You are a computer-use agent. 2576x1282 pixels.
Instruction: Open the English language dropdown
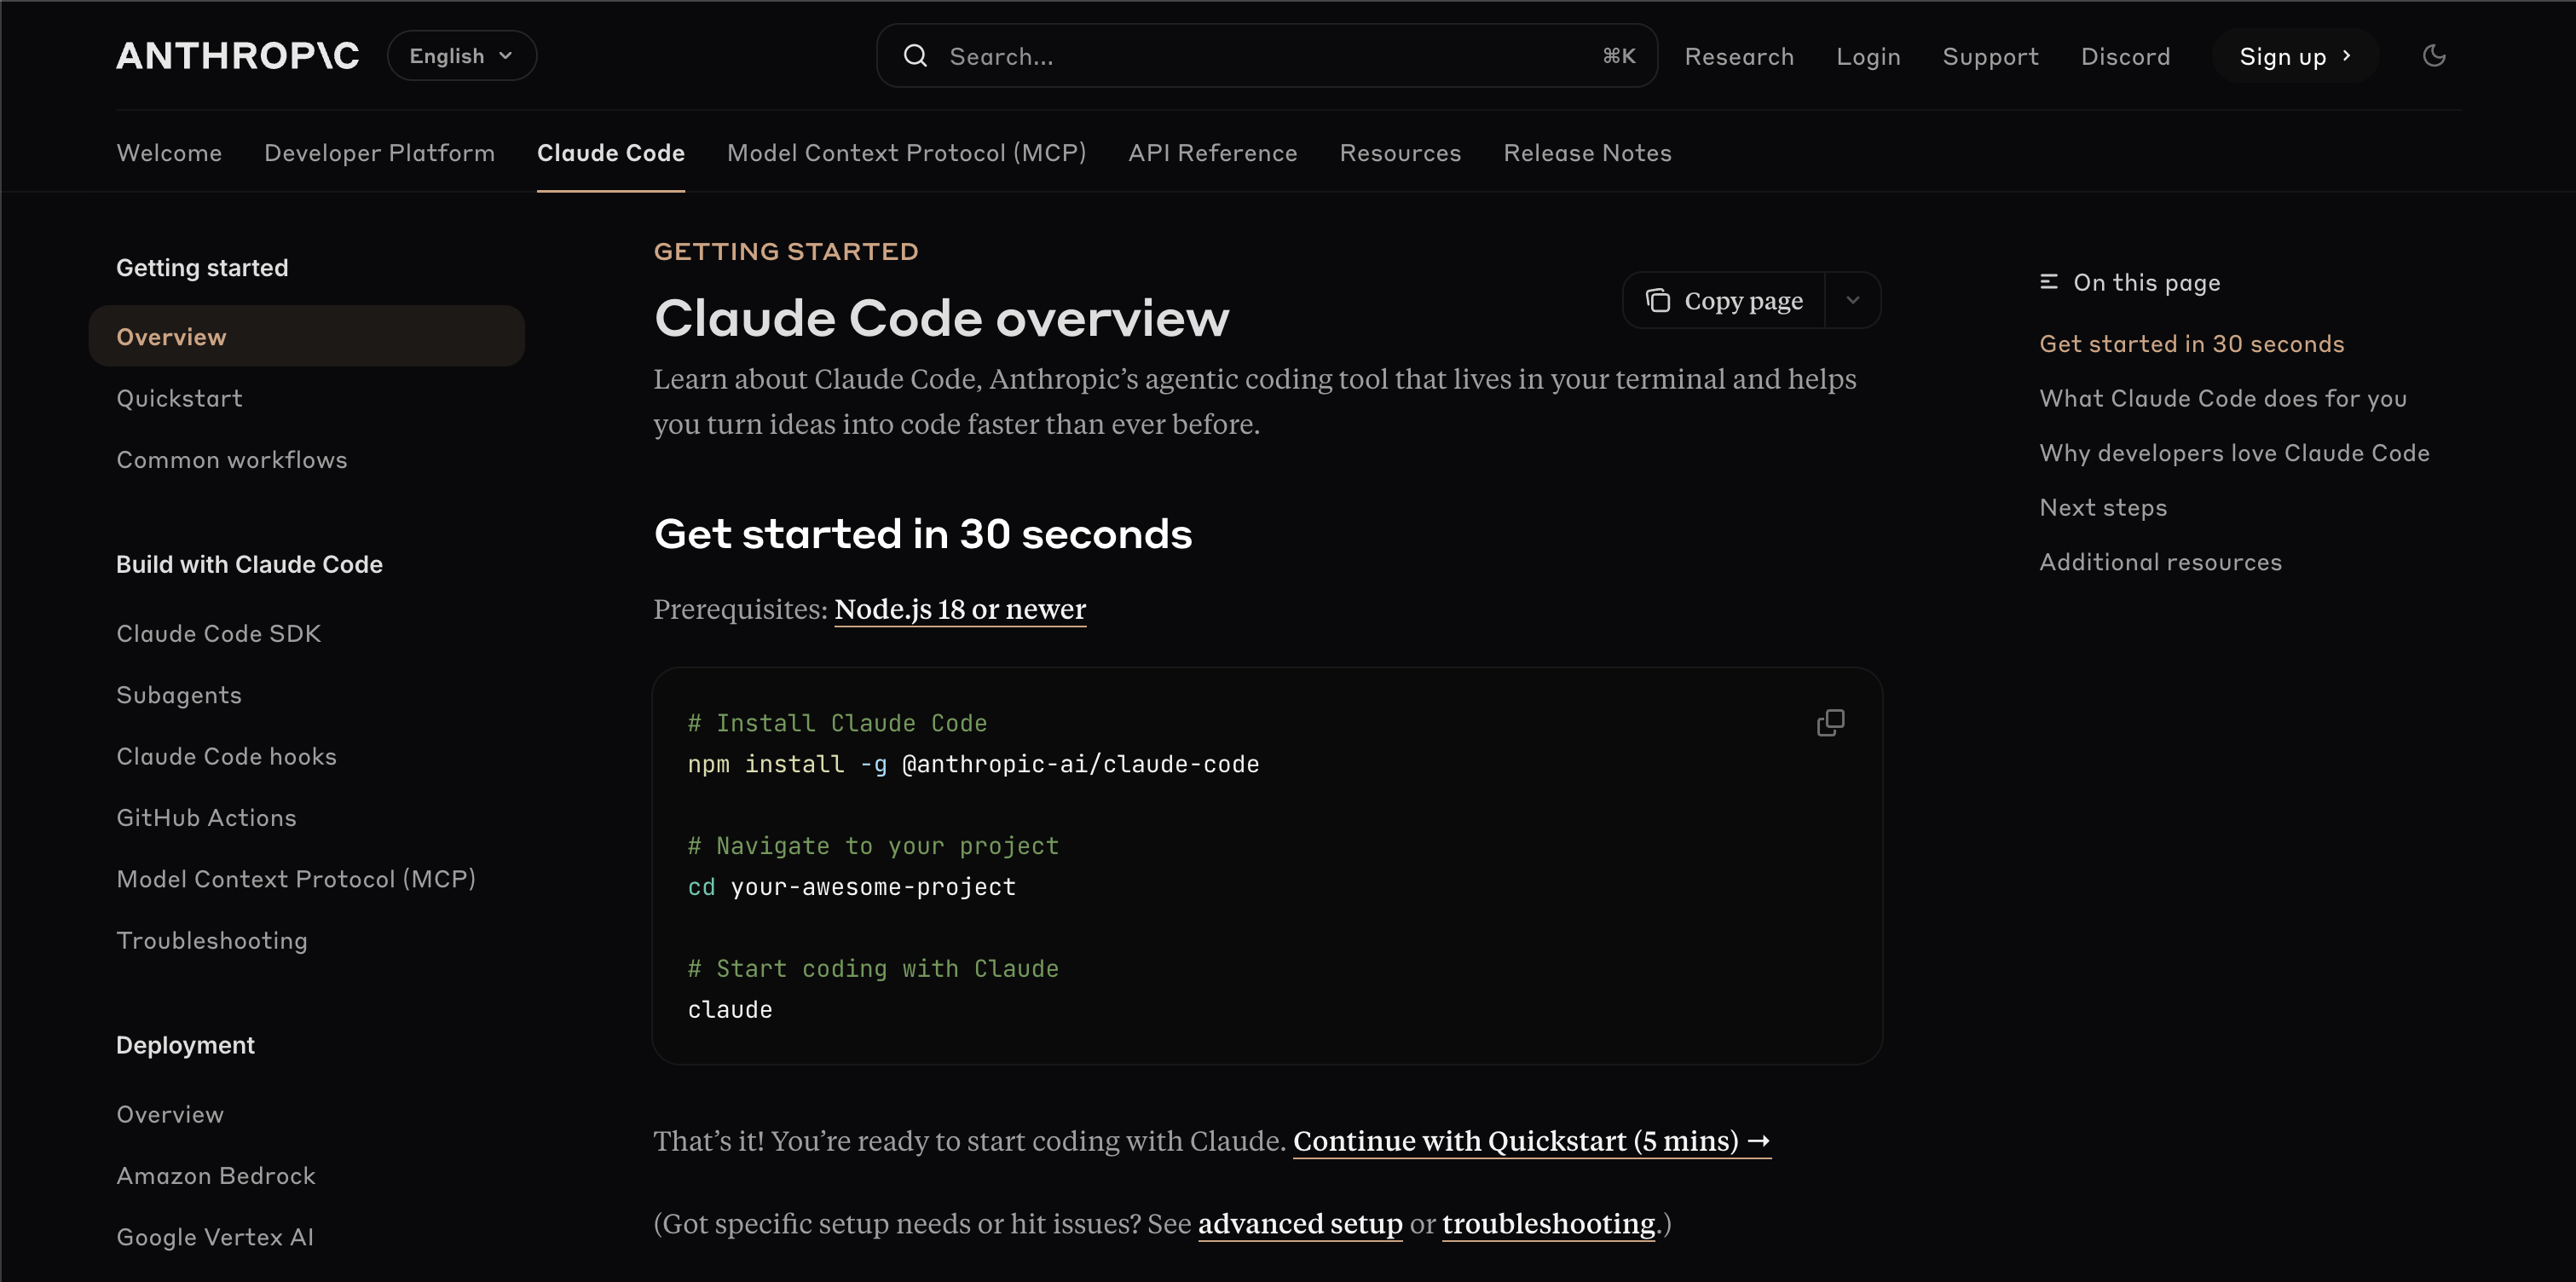tap(461, 56)
